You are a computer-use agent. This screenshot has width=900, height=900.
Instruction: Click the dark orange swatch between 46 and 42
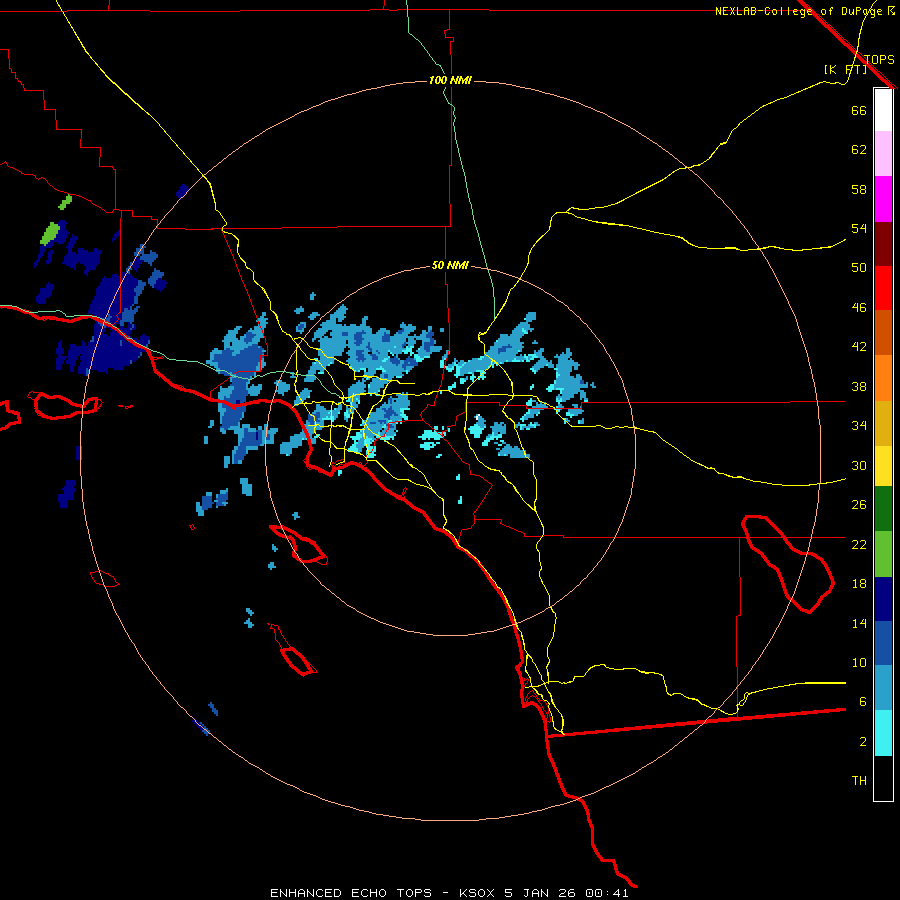(x=883, y=332)
